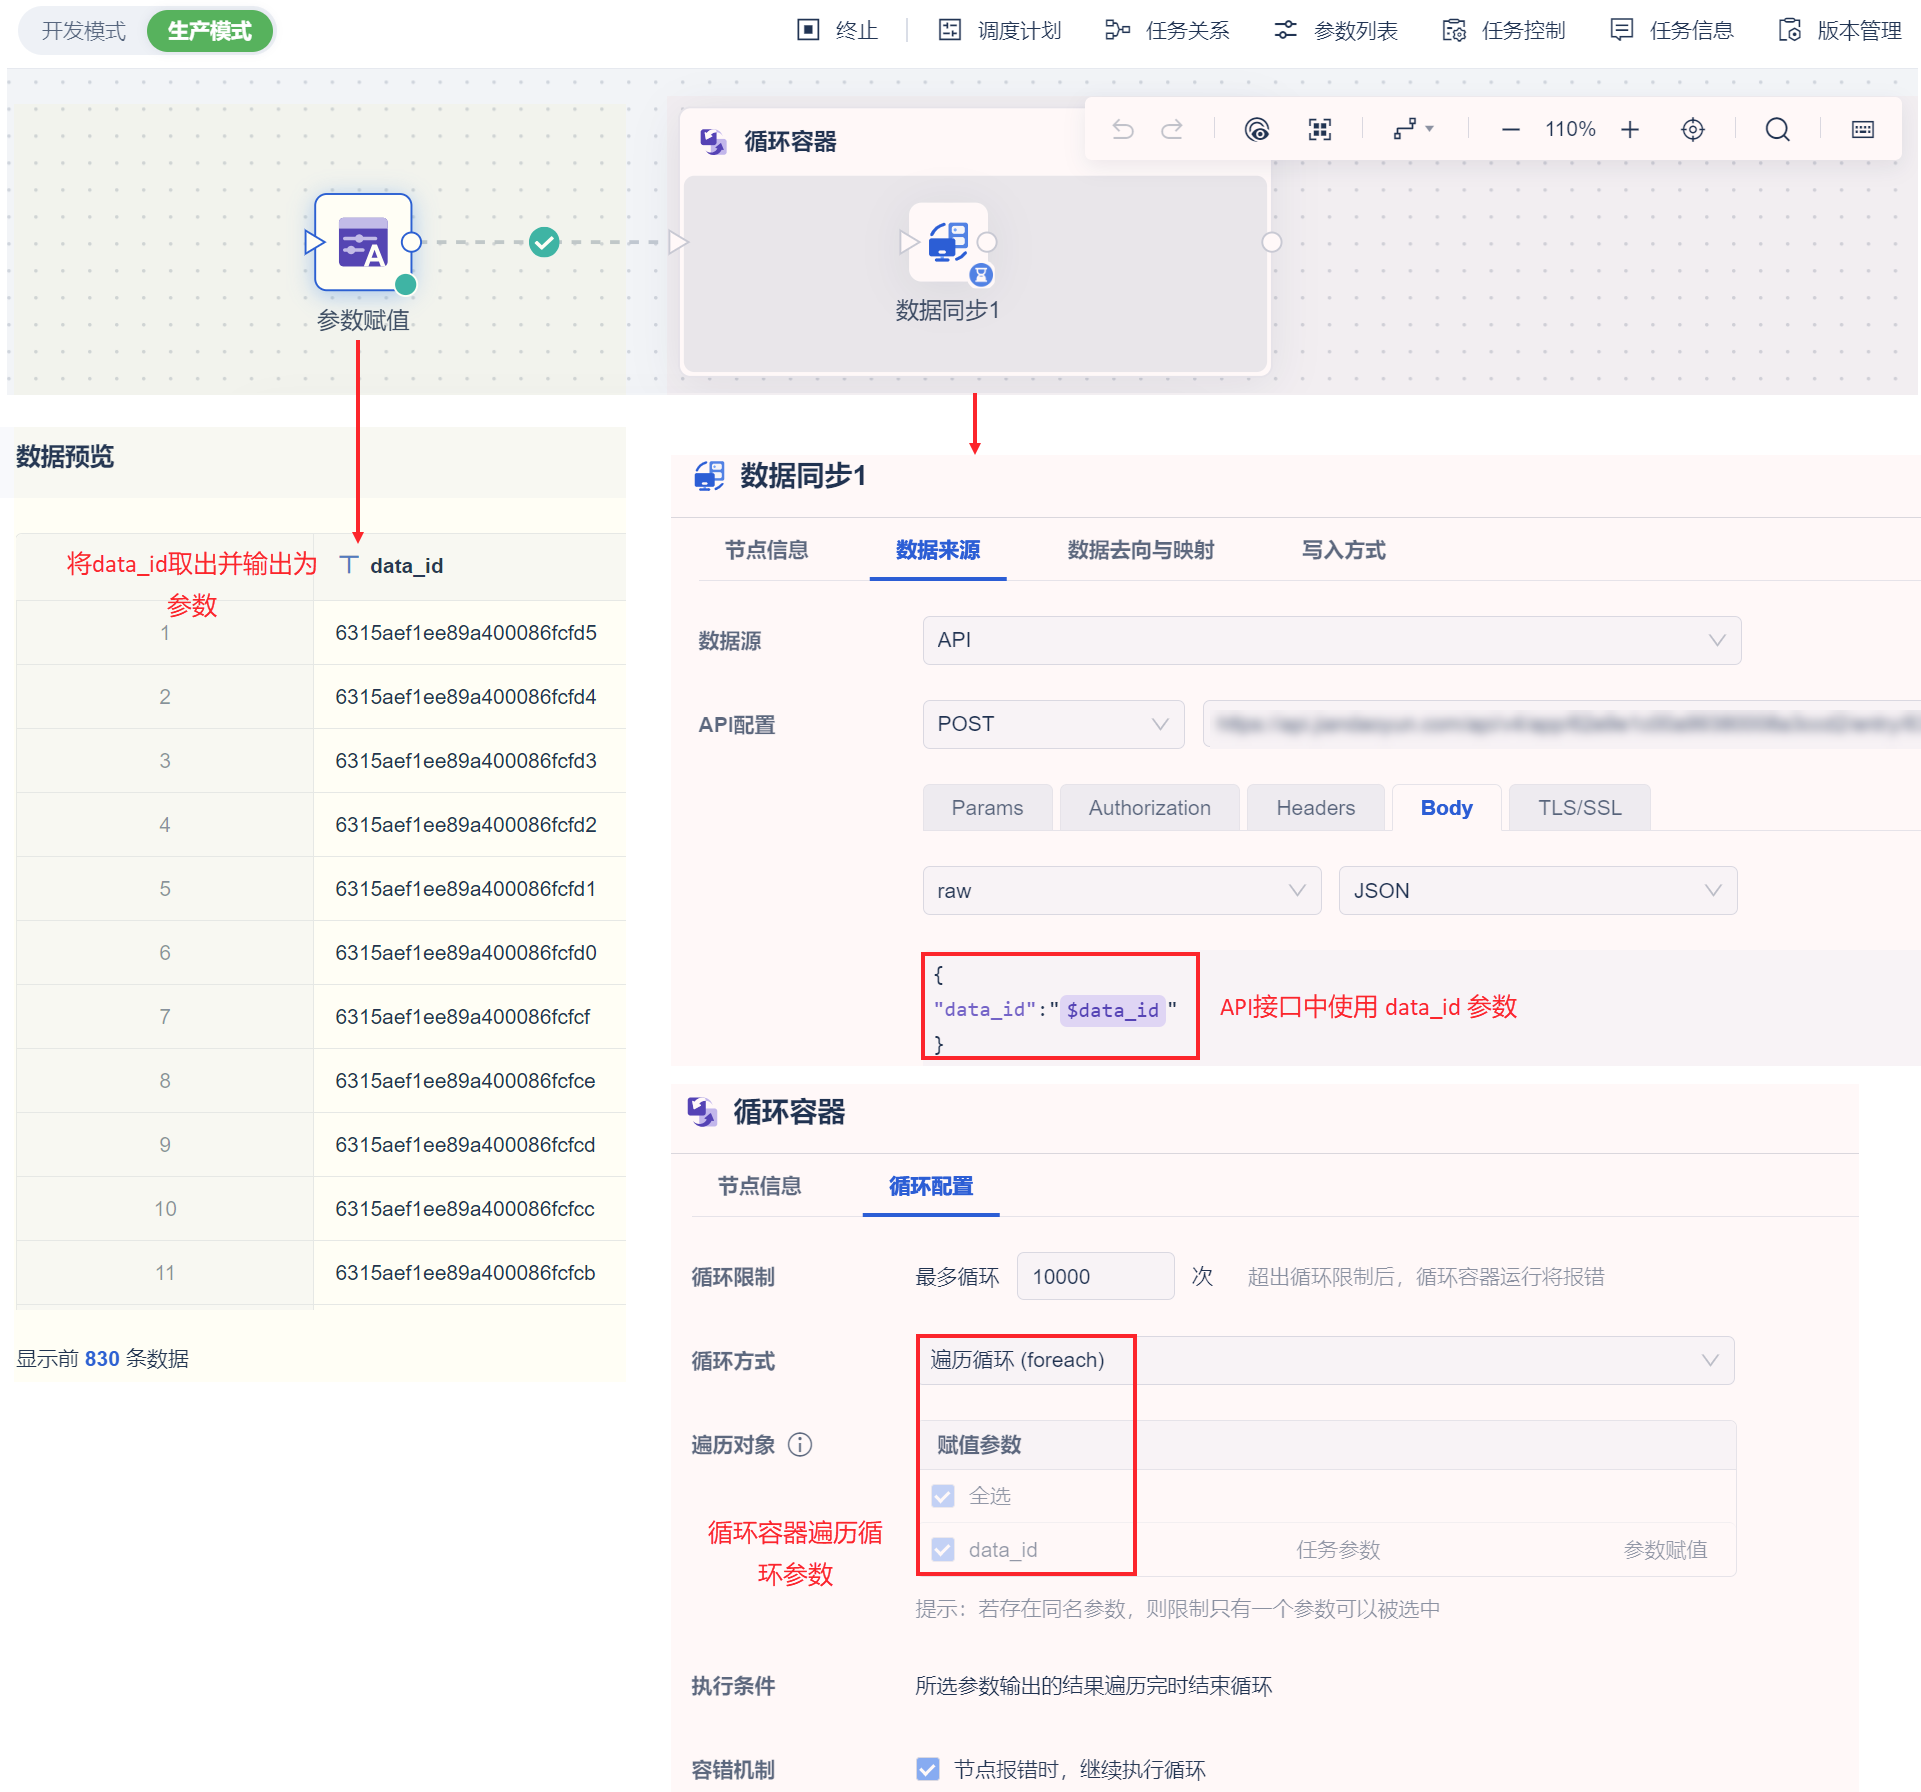Toggle the 全选 checkbox

943,1496
